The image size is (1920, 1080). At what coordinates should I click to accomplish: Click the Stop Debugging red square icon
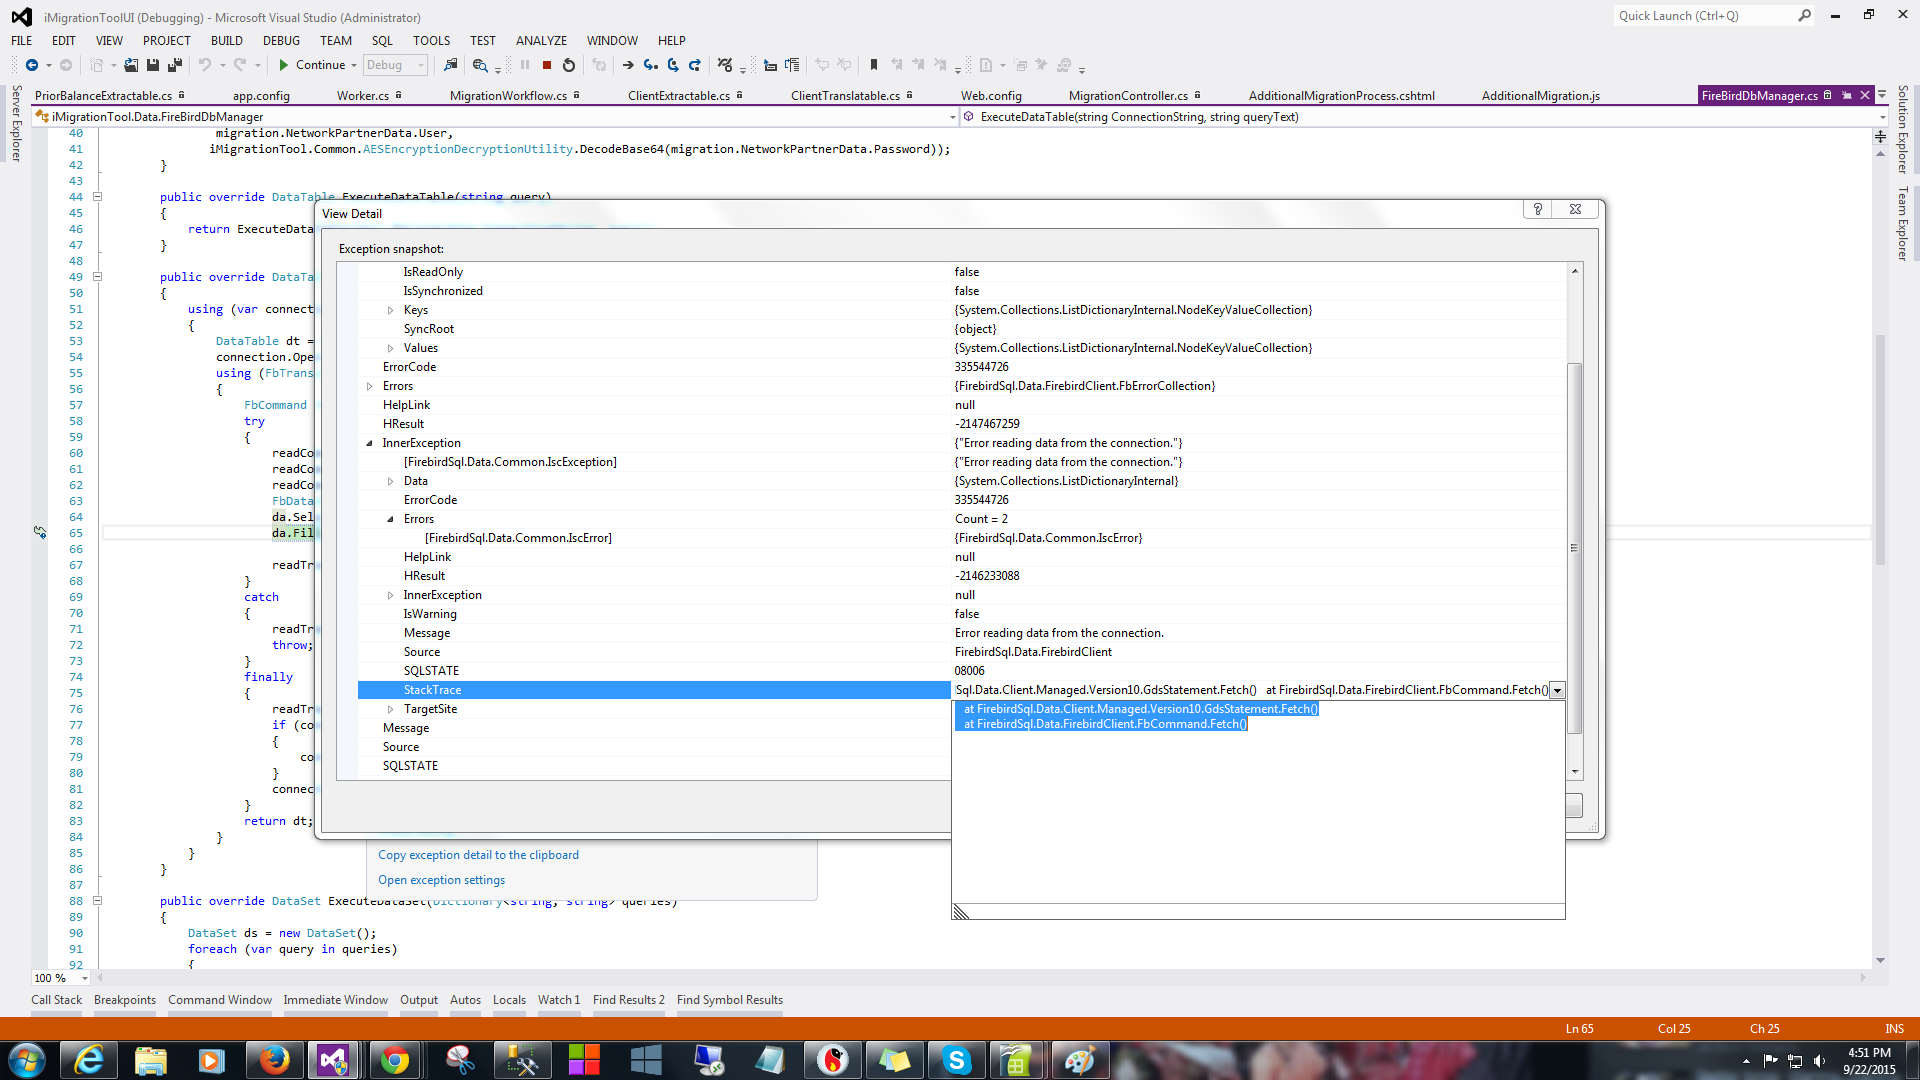[547, 65]
